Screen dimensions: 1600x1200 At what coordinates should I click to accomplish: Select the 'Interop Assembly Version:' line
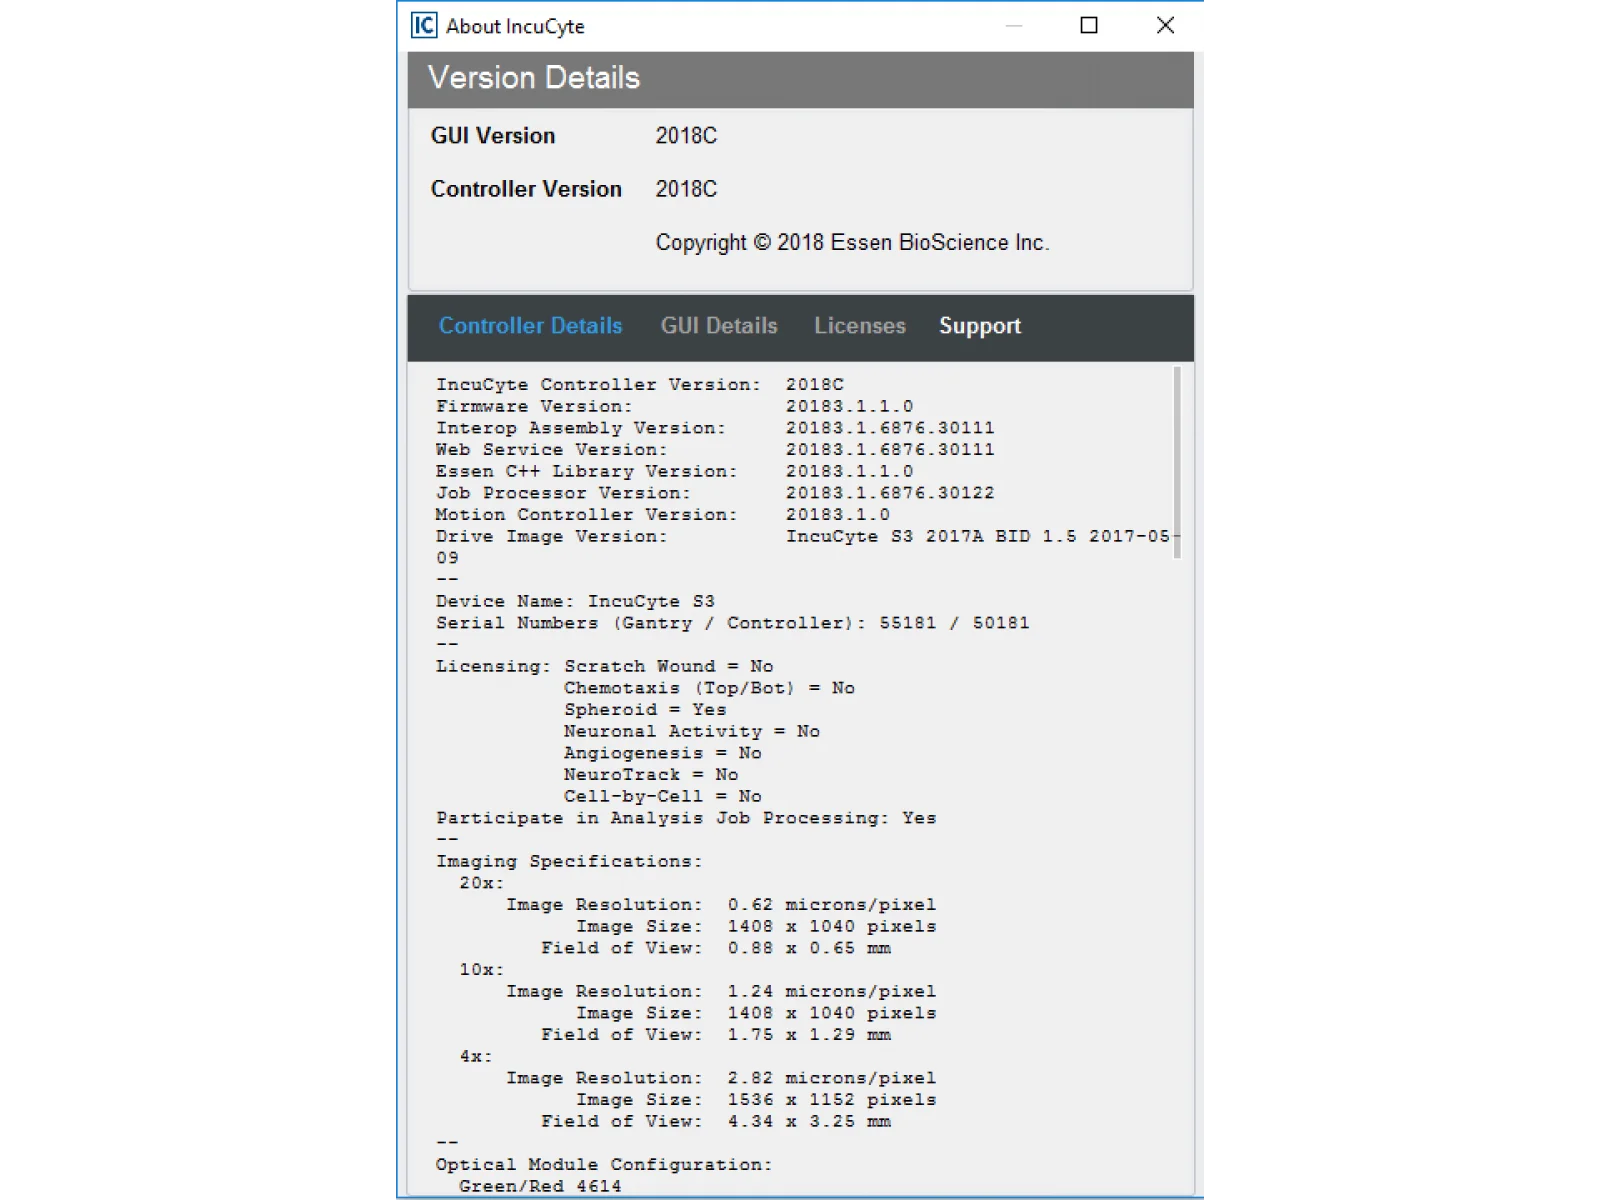click(715, 428)
